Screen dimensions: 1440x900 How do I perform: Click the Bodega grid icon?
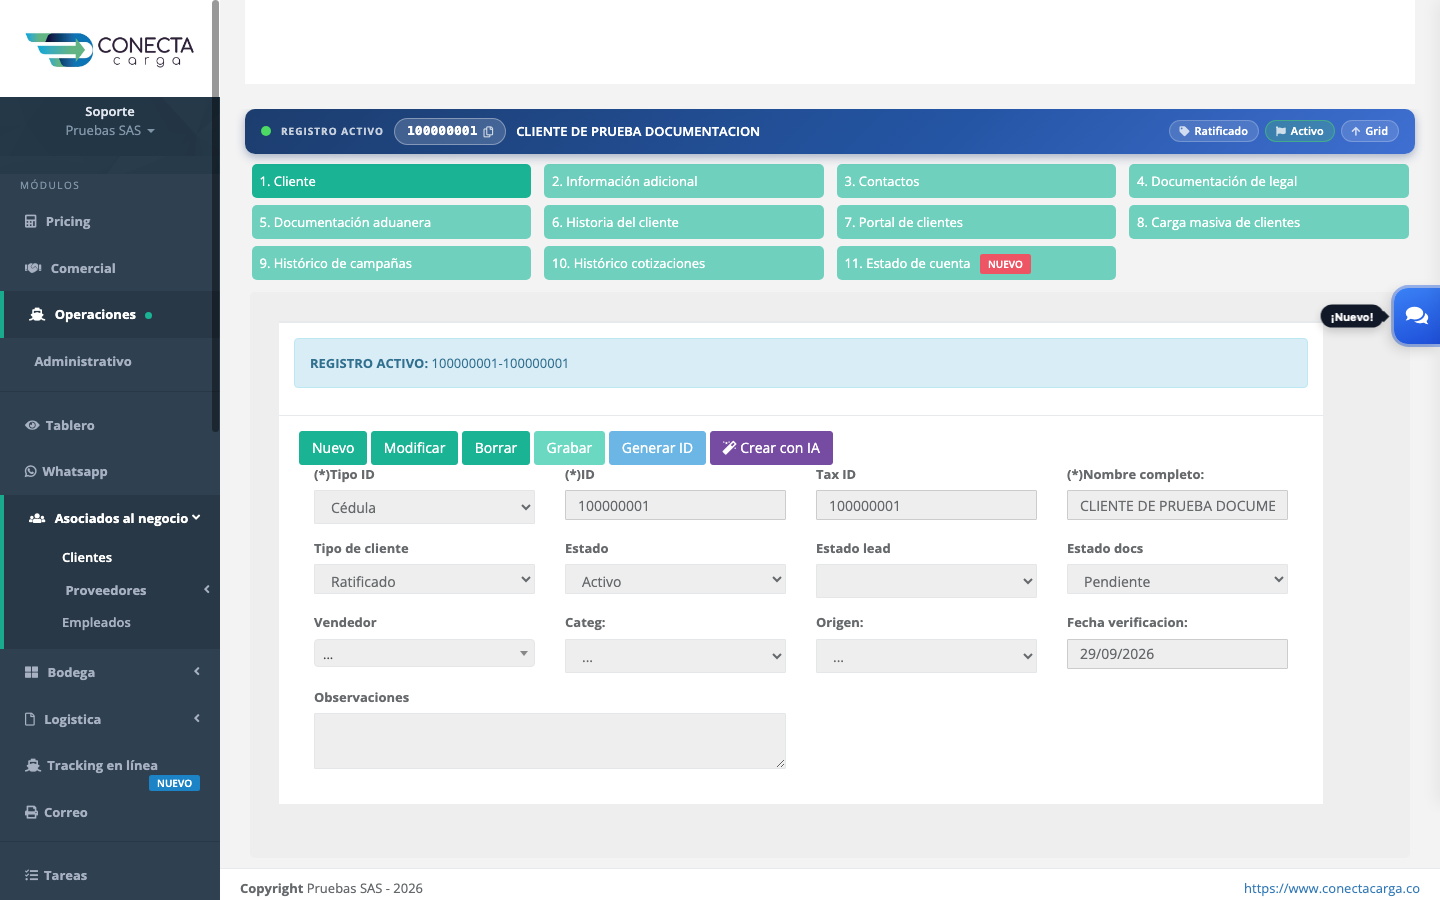point(31,672)
